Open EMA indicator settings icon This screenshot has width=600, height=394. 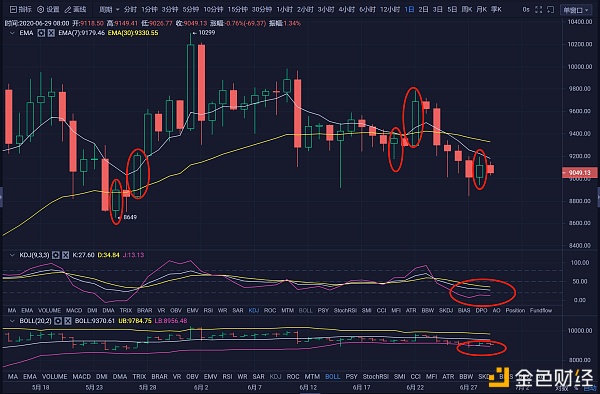[x=41, y=33]
